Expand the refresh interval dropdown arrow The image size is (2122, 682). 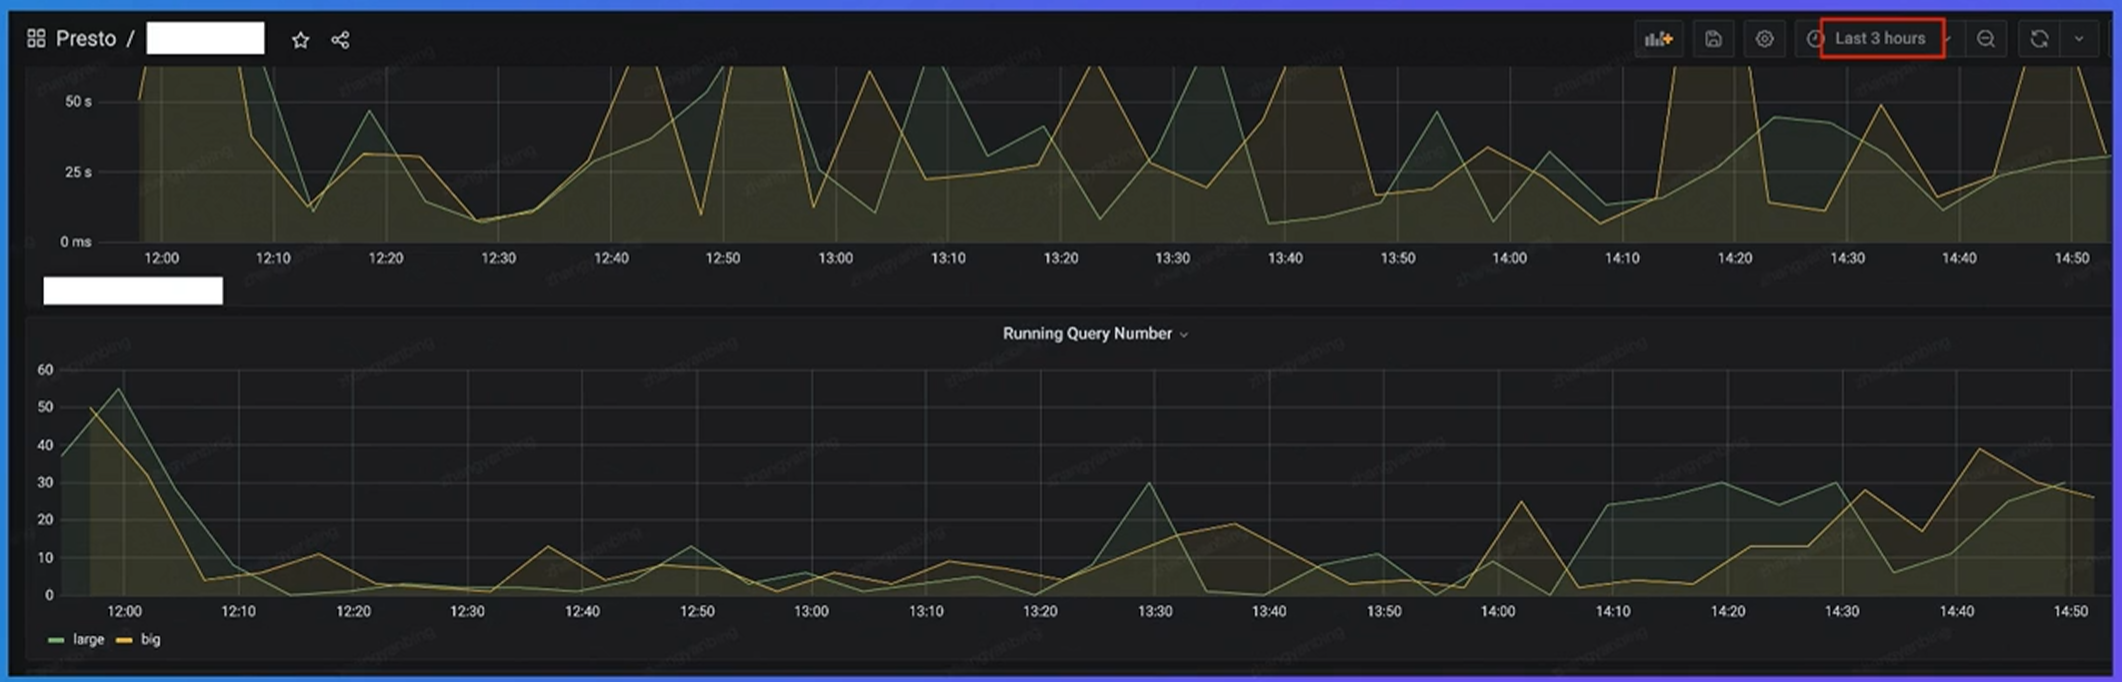point(2079,39)
